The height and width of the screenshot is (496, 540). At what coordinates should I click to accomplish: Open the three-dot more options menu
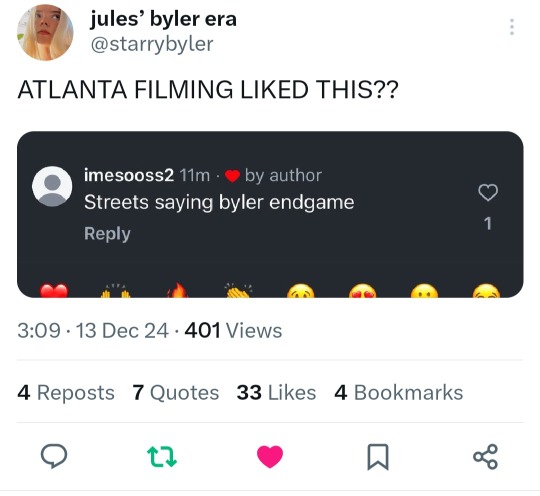click(512, 27)
